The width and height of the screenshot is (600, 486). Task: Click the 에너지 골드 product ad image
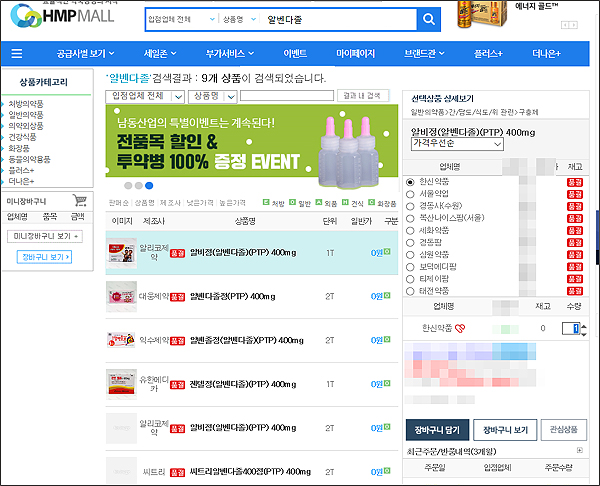point(482,14)
